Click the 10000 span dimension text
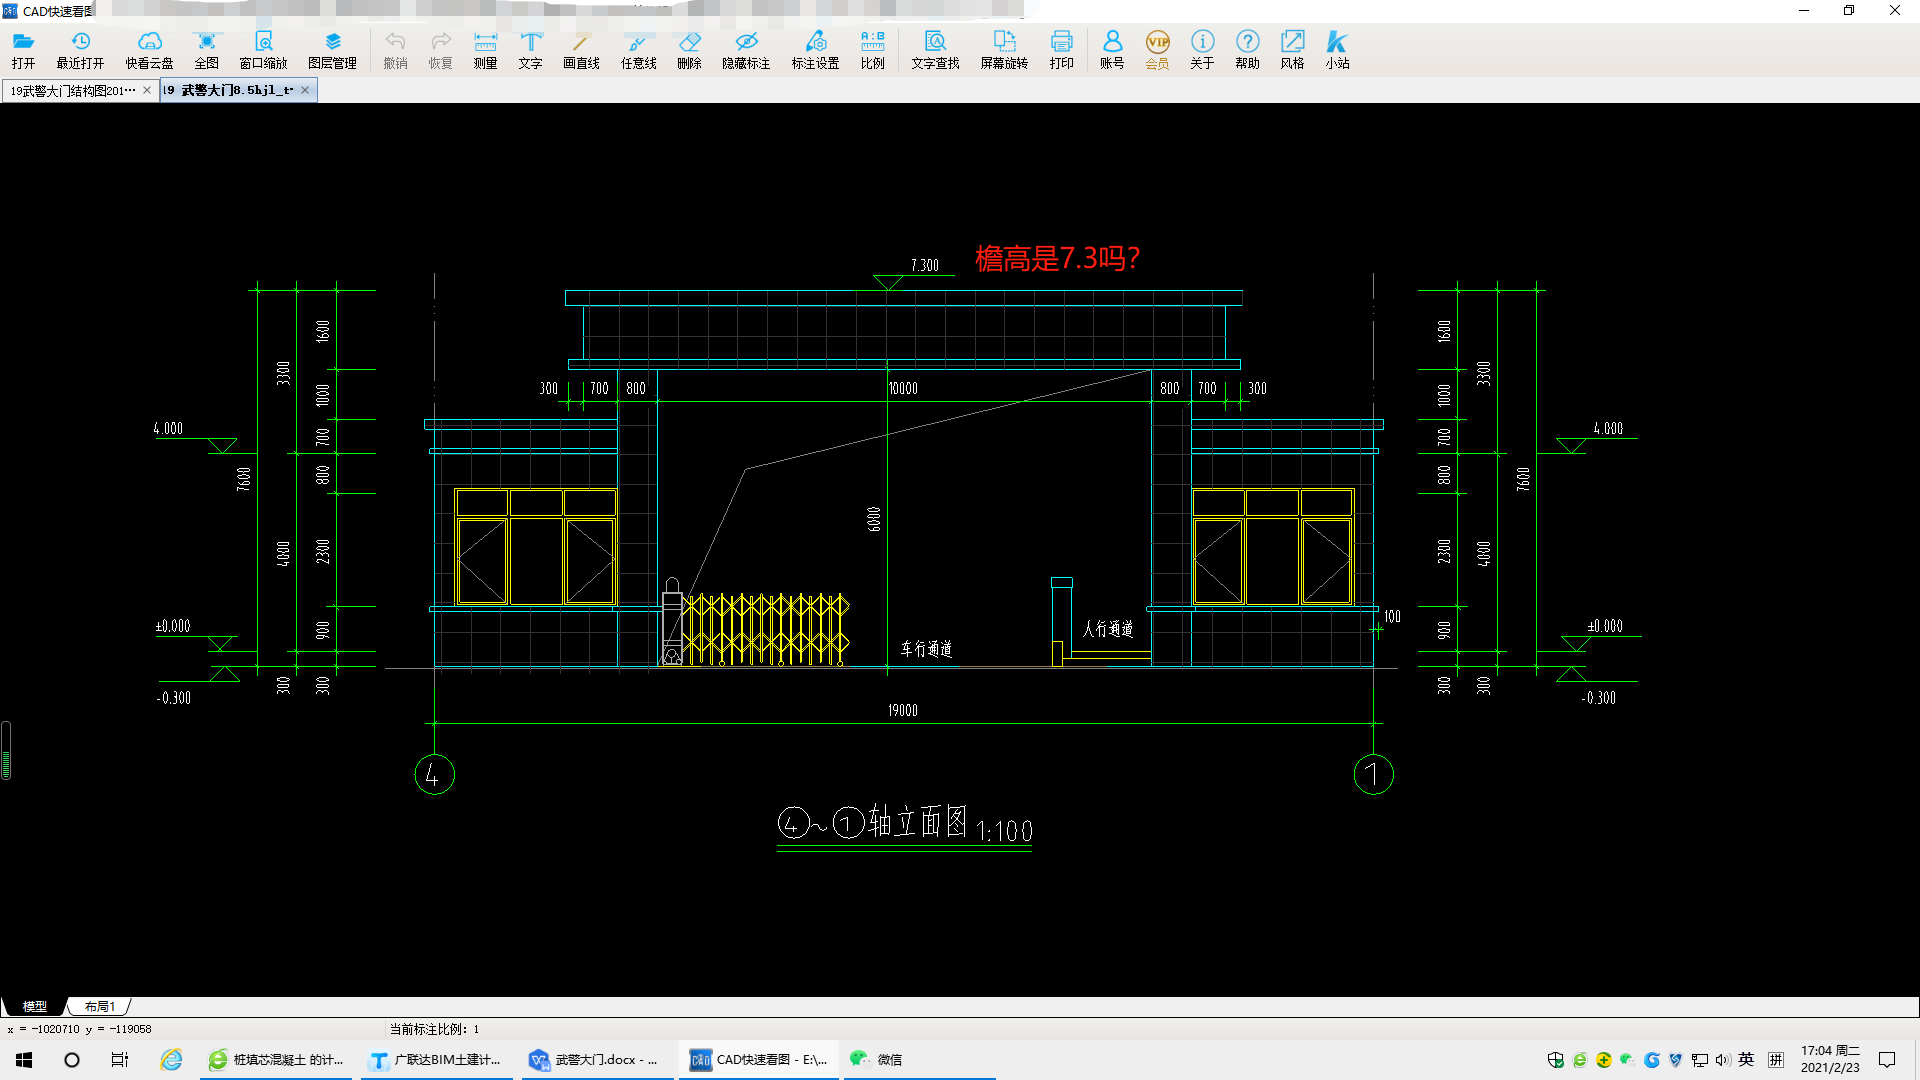The width and height of the screenshot is (1920, 1080). pyautogui.click(x=903, y=389)
